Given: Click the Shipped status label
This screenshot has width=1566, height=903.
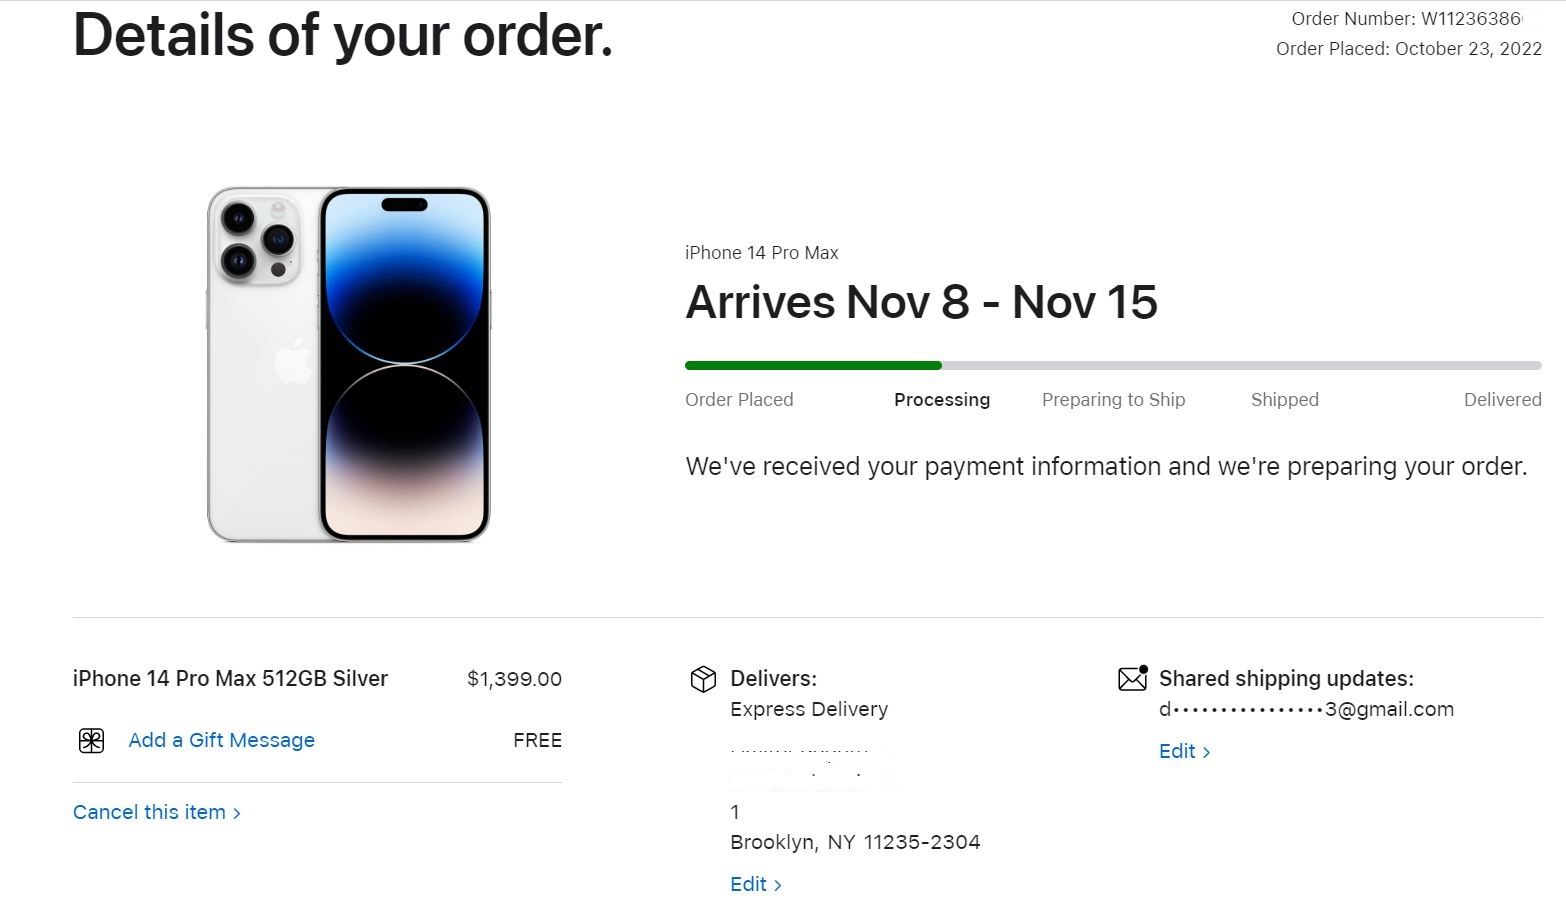Looking at the screenshot, I should click(x=1284, y=399).
